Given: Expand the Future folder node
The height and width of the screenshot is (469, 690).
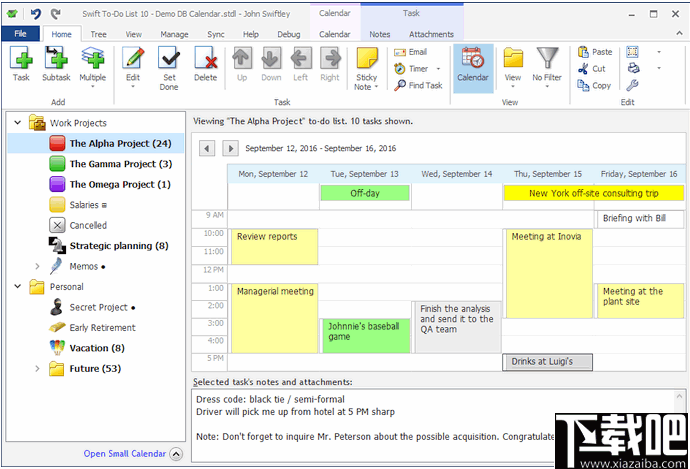Looking at the screenshot, I should tap(37, 369).
